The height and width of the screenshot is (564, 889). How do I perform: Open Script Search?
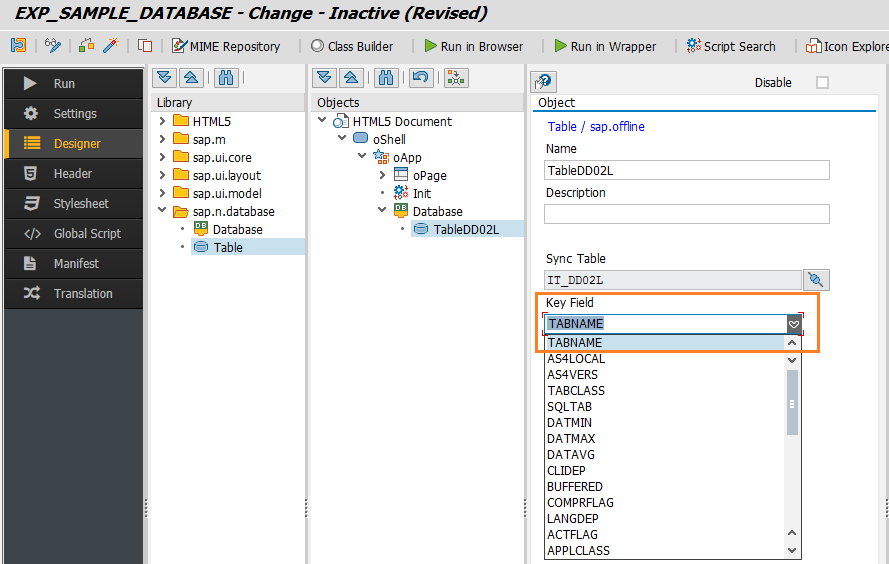coord(731,46)
